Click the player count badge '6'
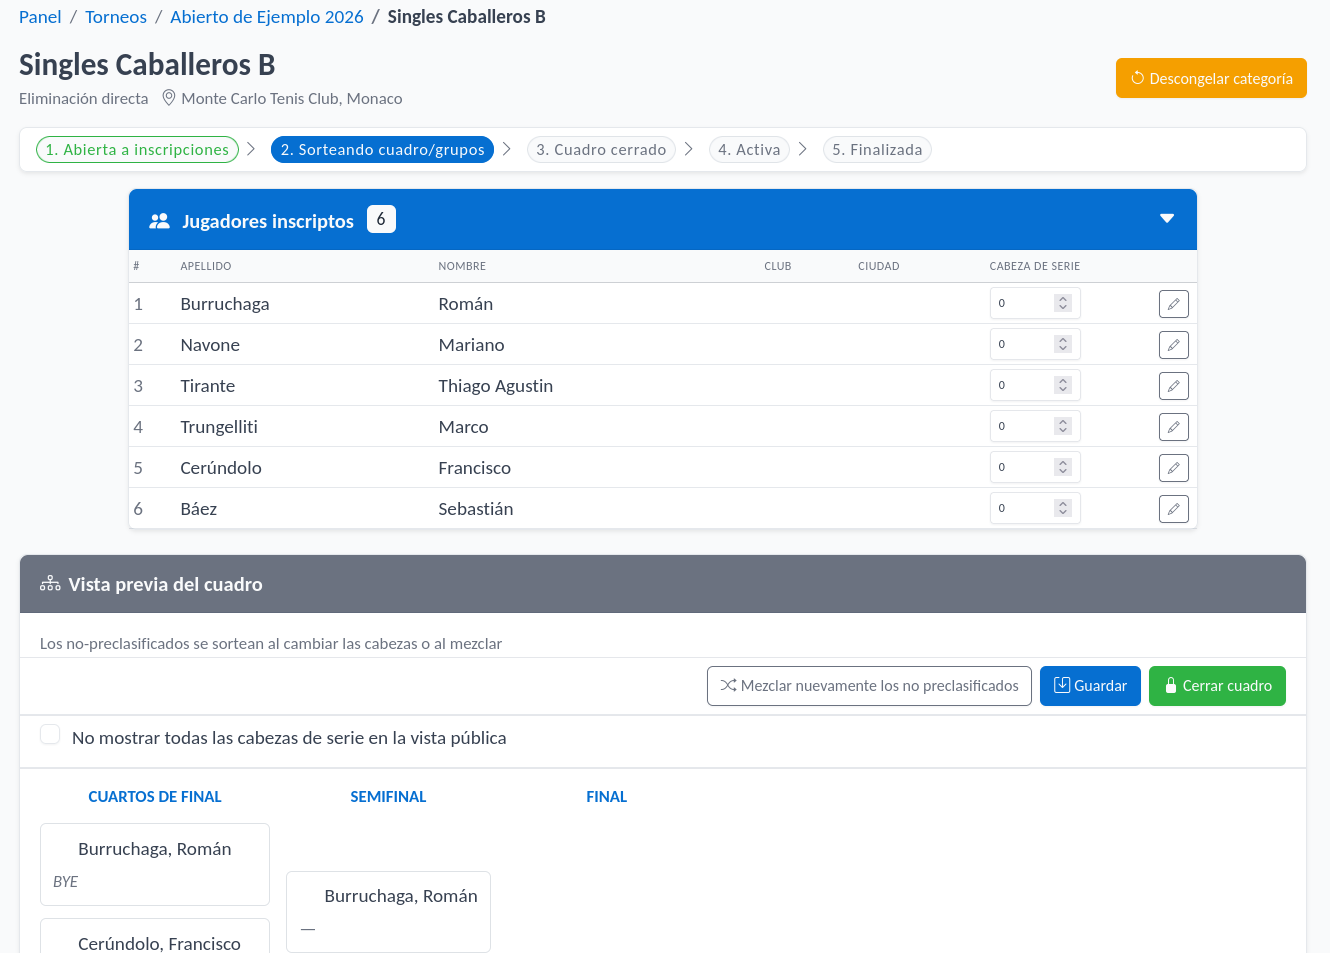The height and width of the screenshot is (953, 1330). (x=381, y=219)
